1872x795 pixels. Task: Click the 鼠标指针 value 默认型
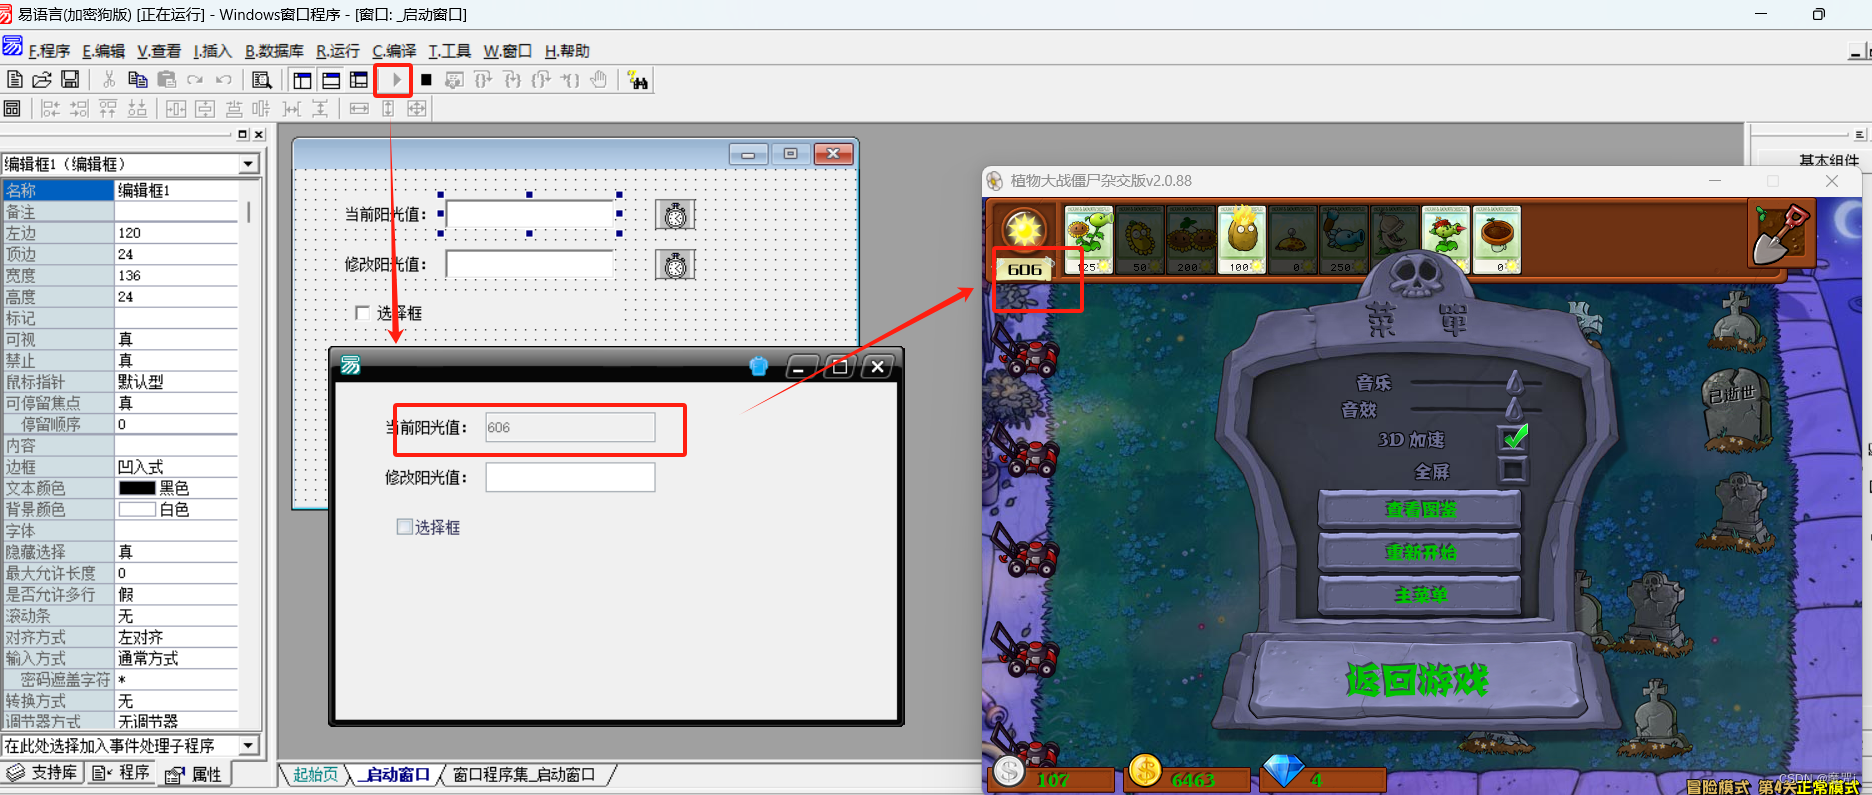pos(176,382)
